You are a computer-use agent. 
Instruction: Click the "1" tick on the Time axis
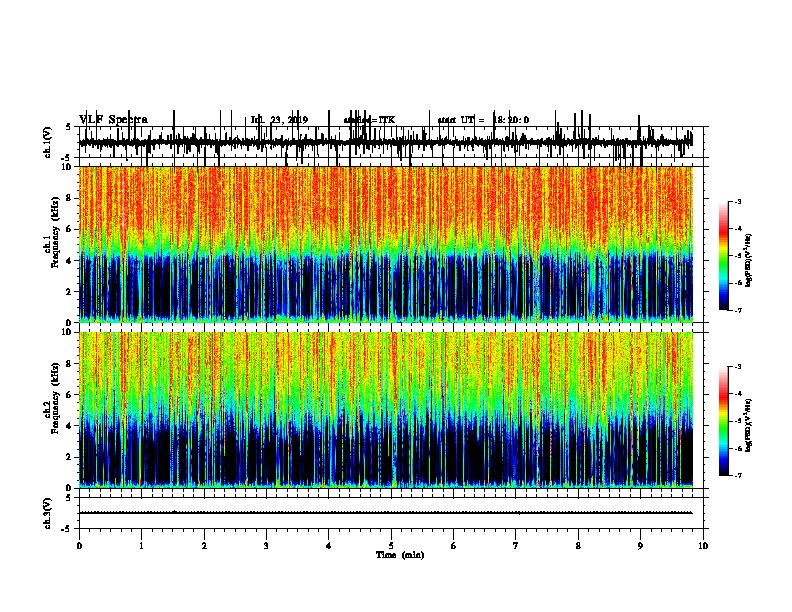141,546
